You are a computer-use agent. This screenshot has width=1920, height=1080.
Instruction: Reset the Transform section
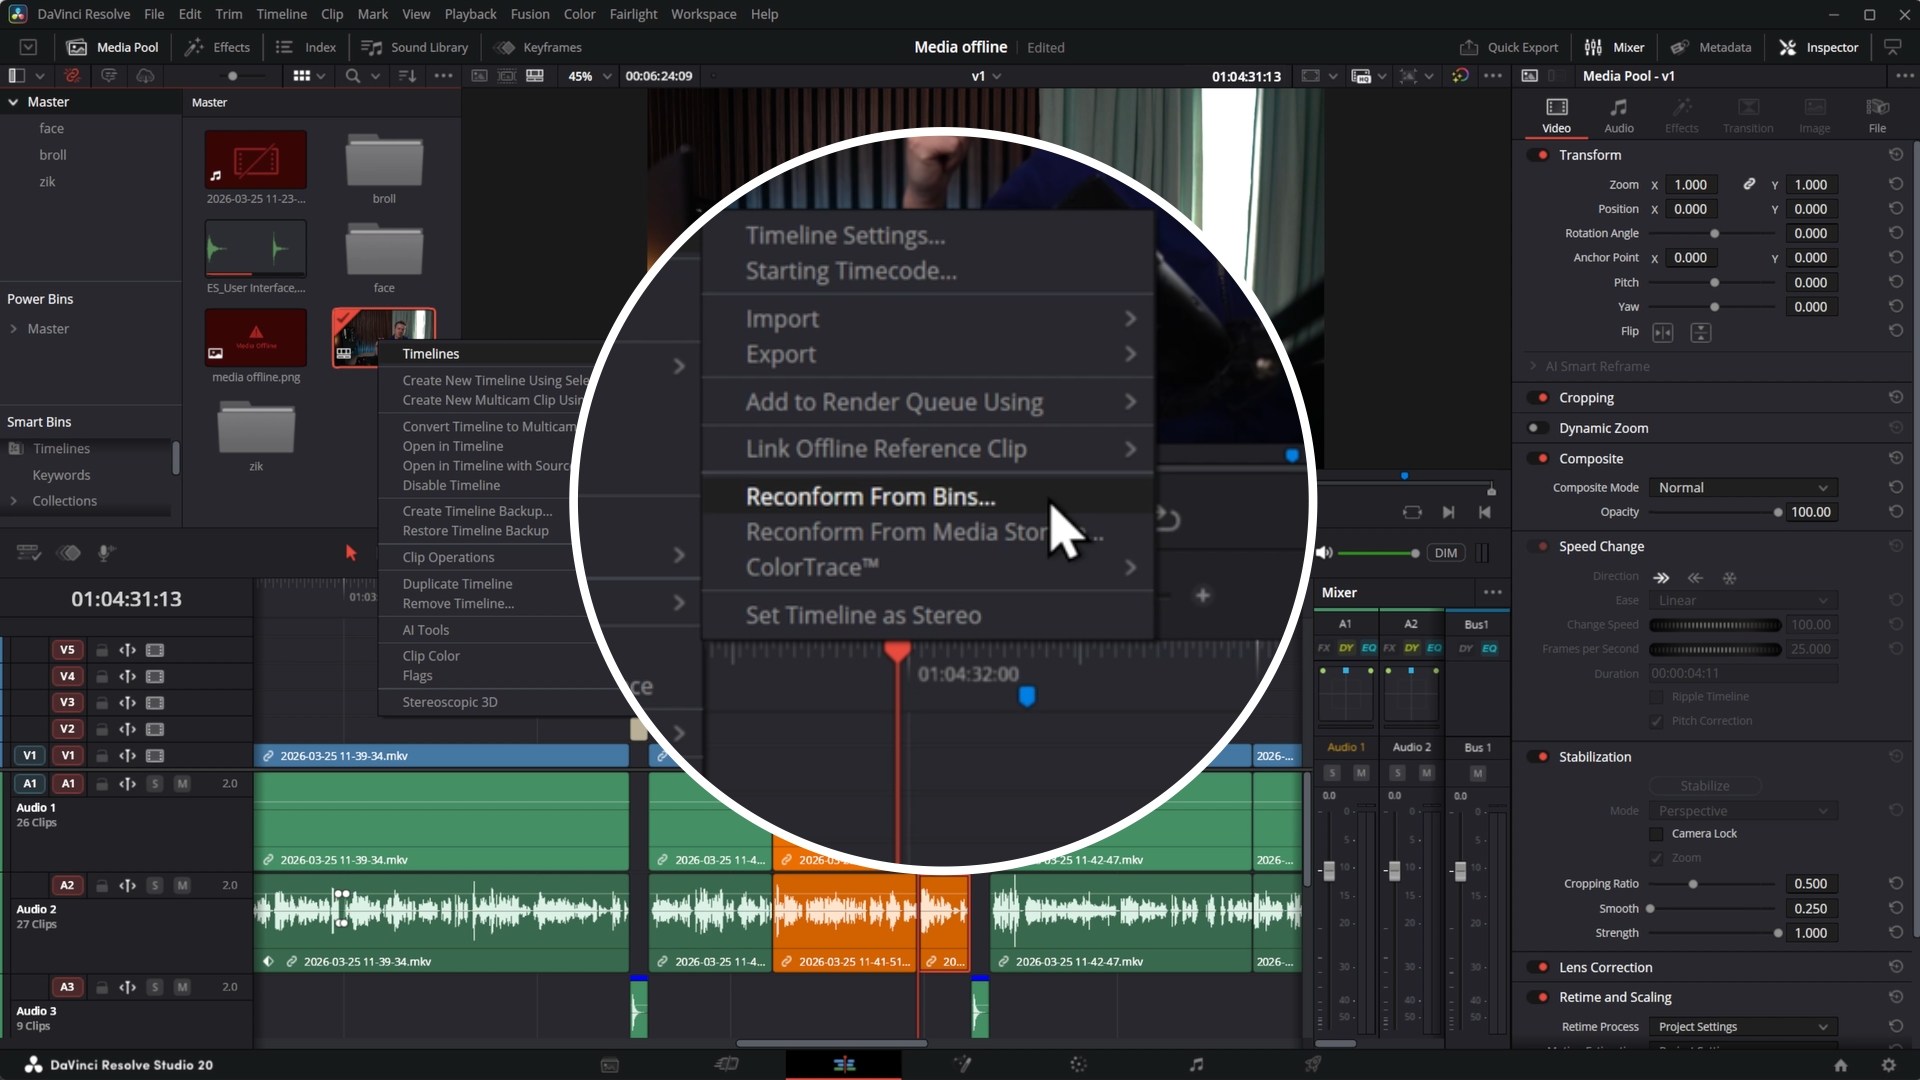click(1895, 155)
